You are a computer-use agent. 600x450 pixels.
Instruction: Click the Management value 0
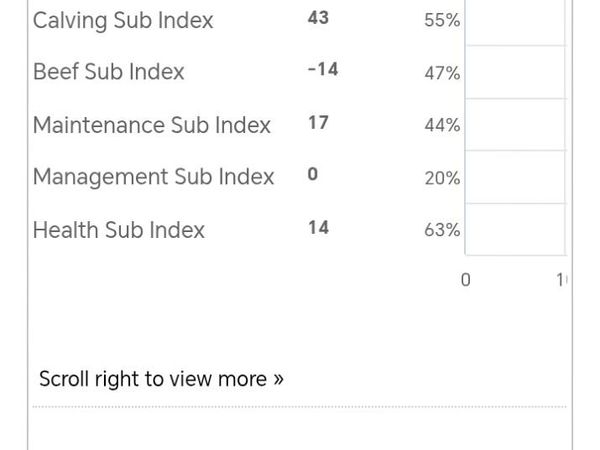(313, 175)
